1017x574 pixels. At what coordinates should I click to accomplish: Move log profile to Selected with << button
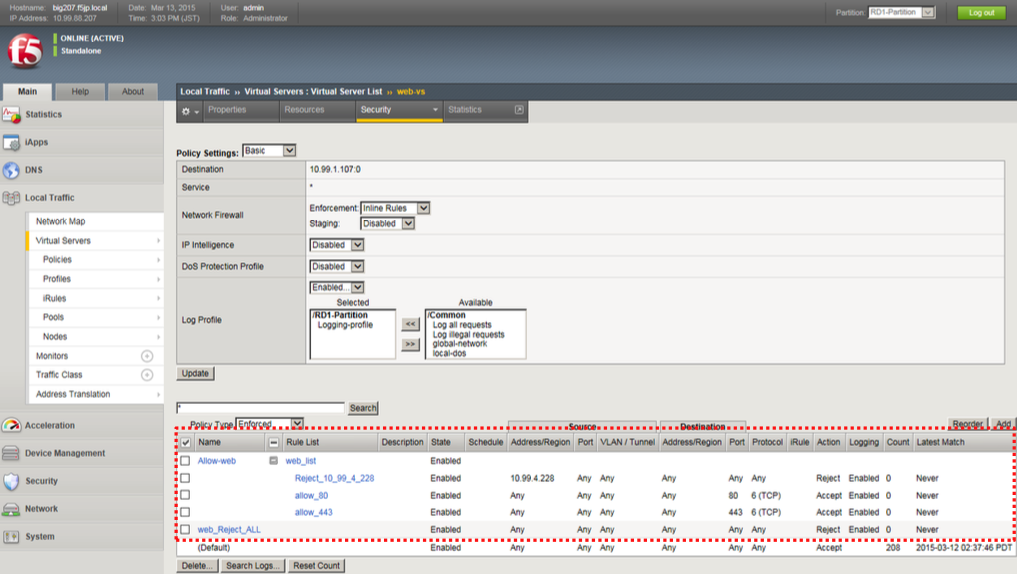(410, 324)
